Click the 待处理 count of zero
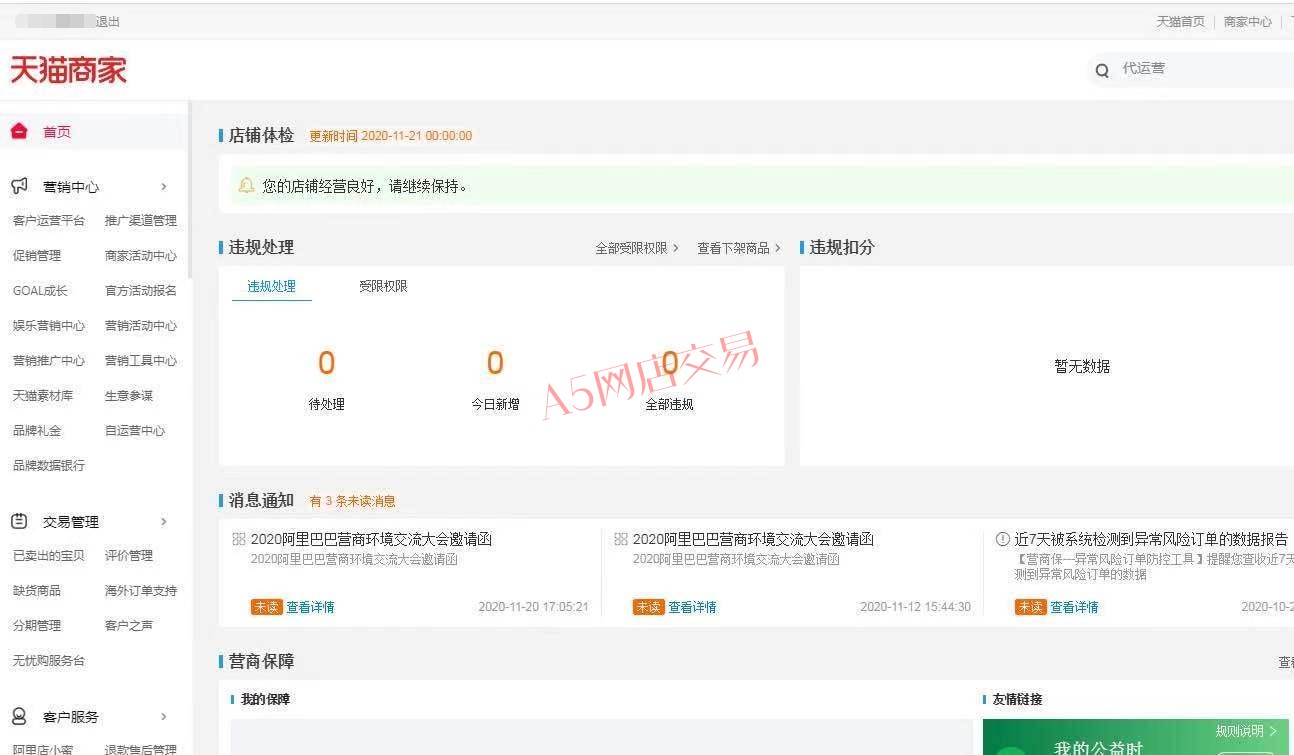Screen dimensions: 1294x755 coord(326,363)
